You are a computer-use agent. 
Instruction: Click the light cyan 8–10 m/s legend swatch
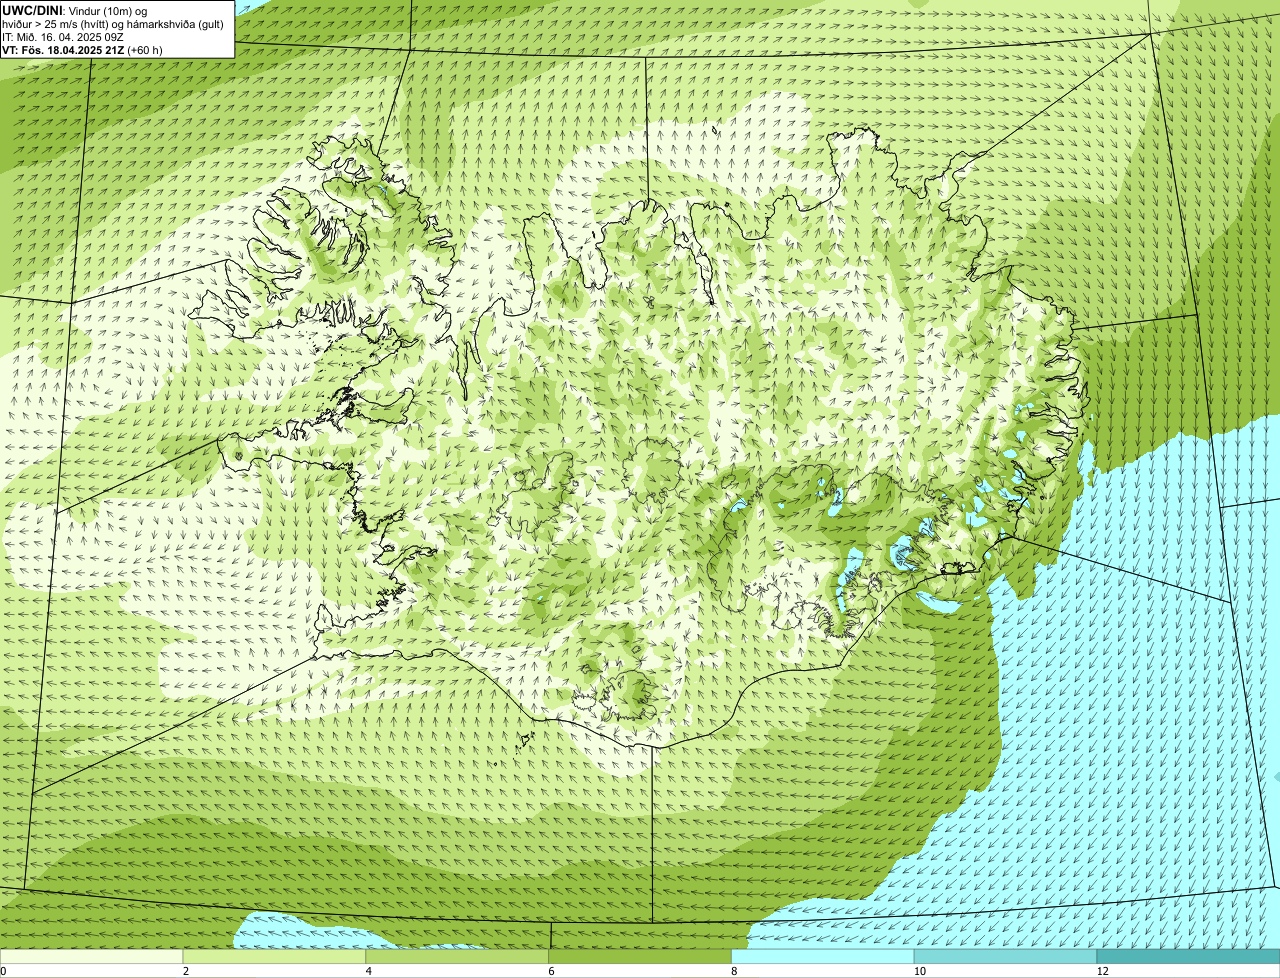(x=823, y=957)
